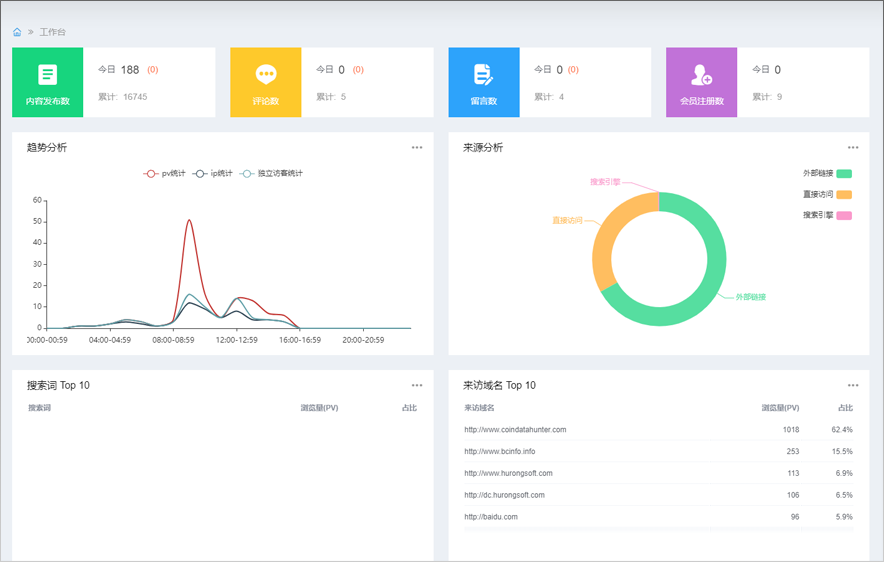The height and width of the screenshot is (562, 884).
Task: Toggle the 直接访问 orange legend item
Action: tap(843, 194)
